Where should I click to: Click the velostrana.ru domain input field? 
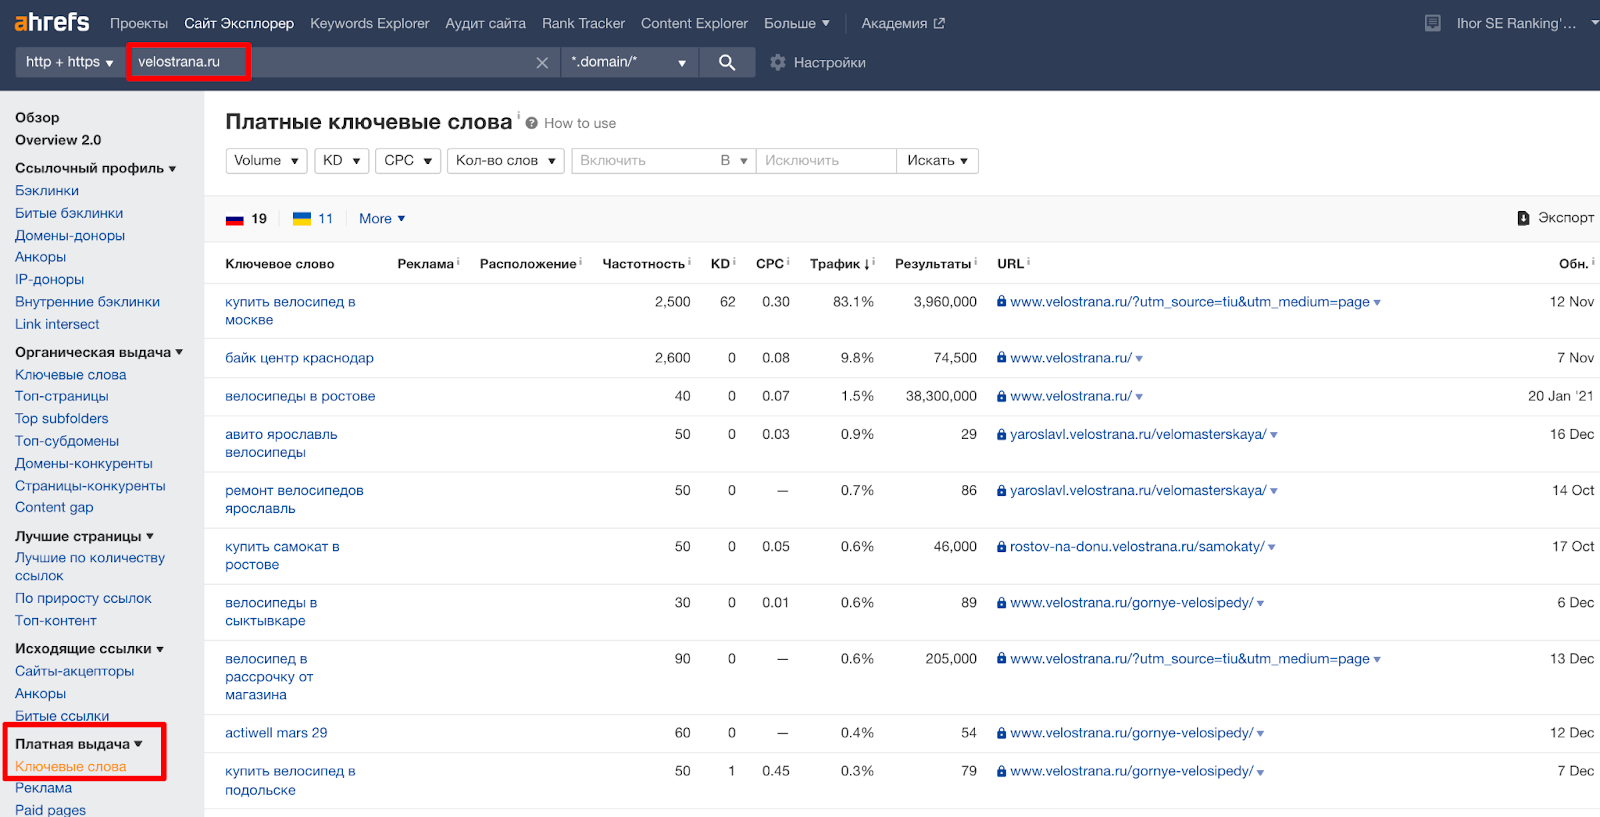pyautogui.click(x=330, y=62)
